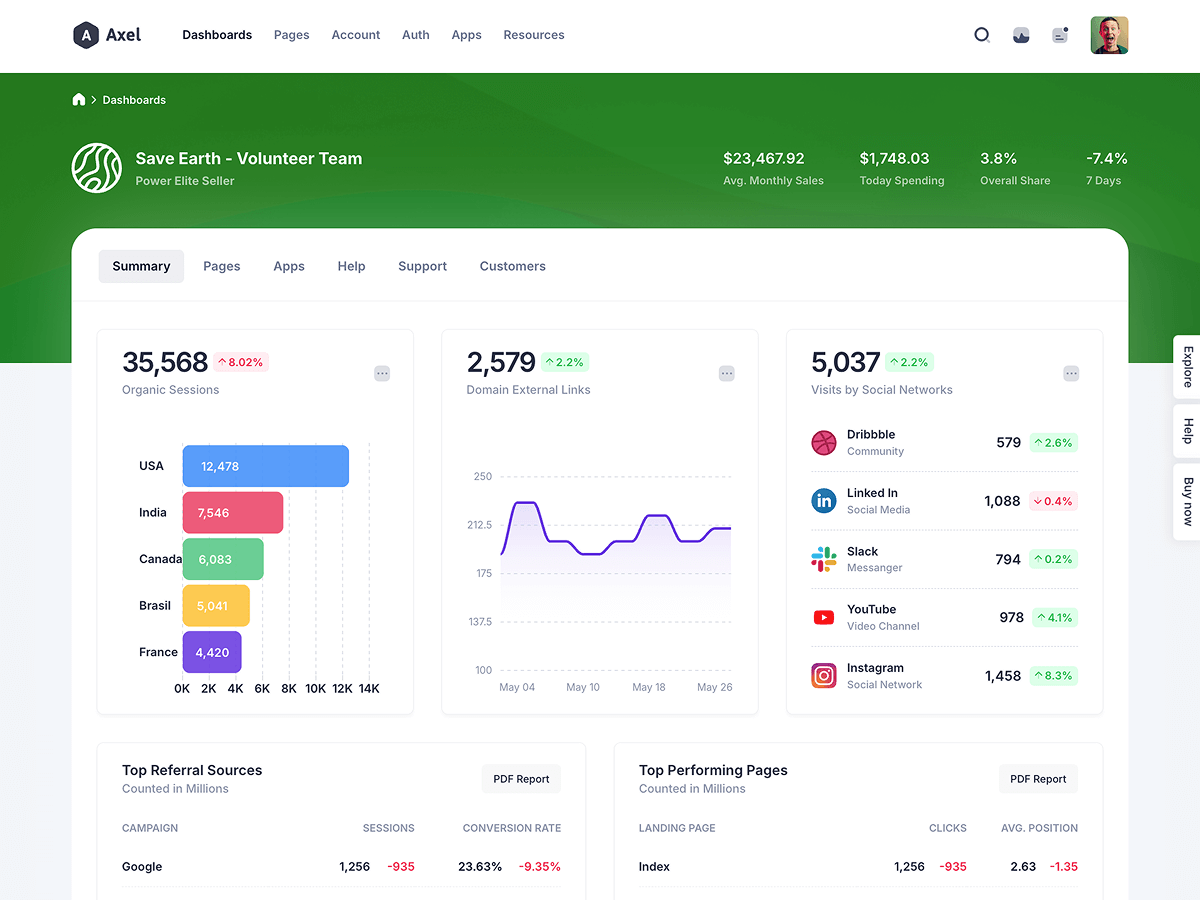This screenshot has width=1200, height=900.
Task: Open the Organic Sessions card options menu
Action: pyautogui.click(x=382, y=373)
